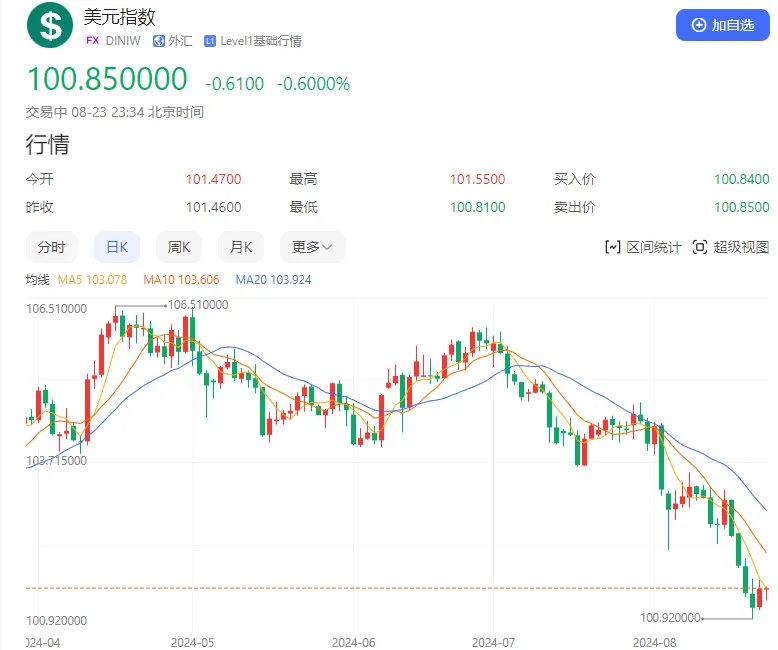This screenshot has height=650, width=778.
Task: Click the 外汇 globe icon
Action: pos(159,41)
